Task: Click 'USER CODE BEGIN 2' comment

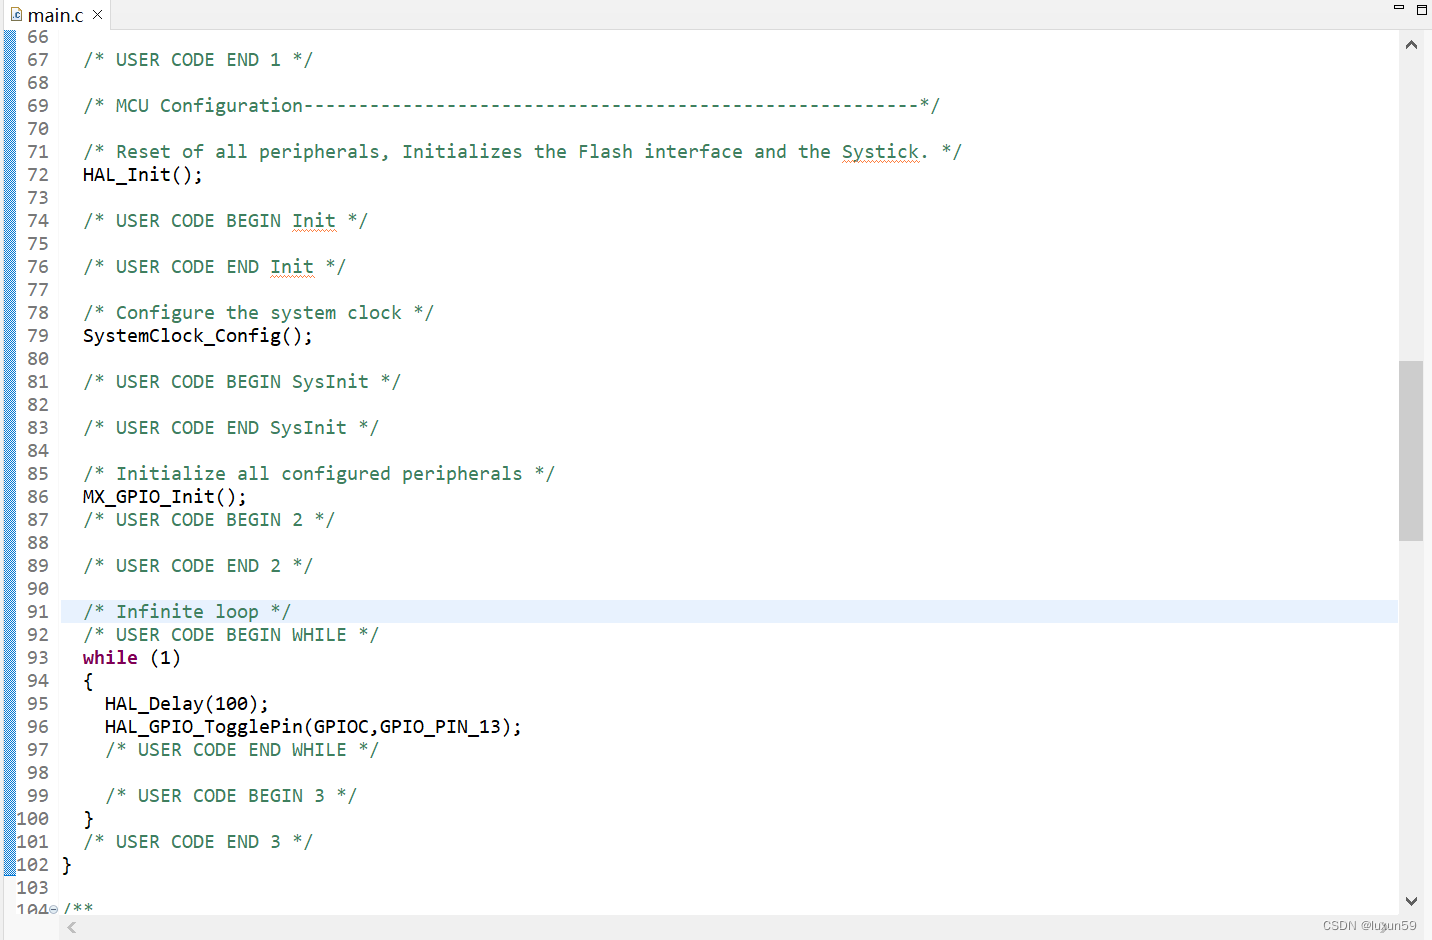Action: pyautogui.click(x=209, y=520)
